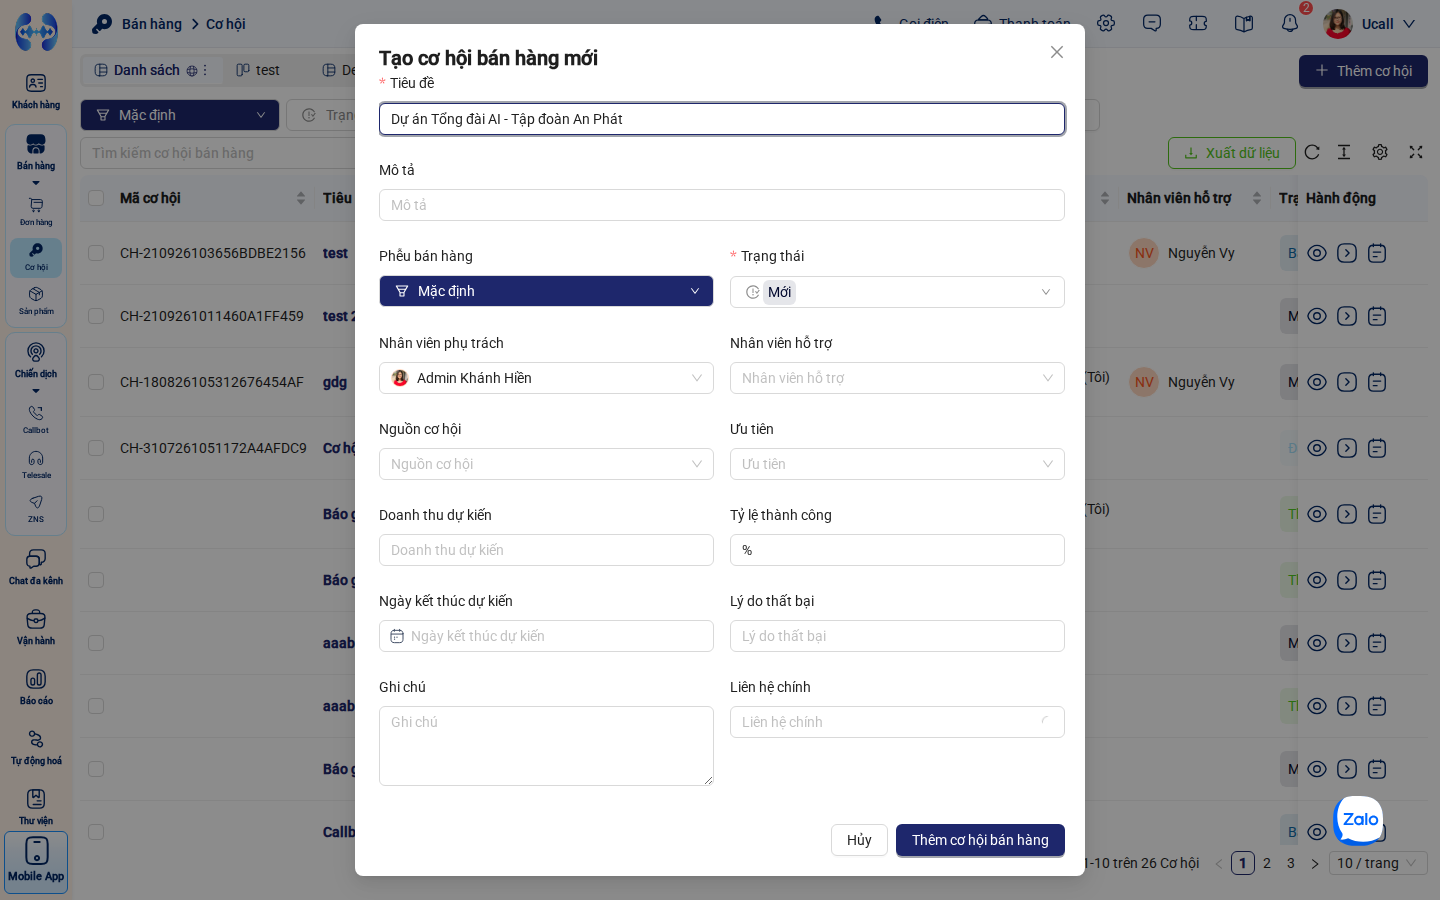Tick checkbox for CH-180826105312676454AF row
The height and width of the screenshot is (900, 1440).
click(96, 382)
